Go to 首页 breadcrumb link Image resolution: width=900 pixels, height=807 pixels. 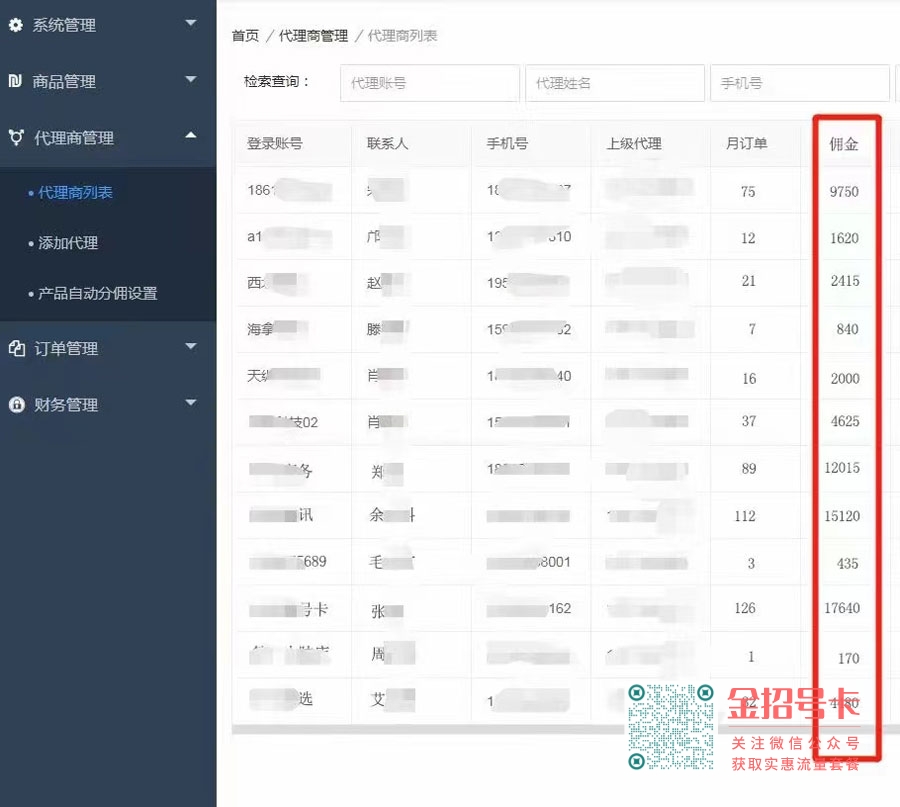tap(245, 36)
